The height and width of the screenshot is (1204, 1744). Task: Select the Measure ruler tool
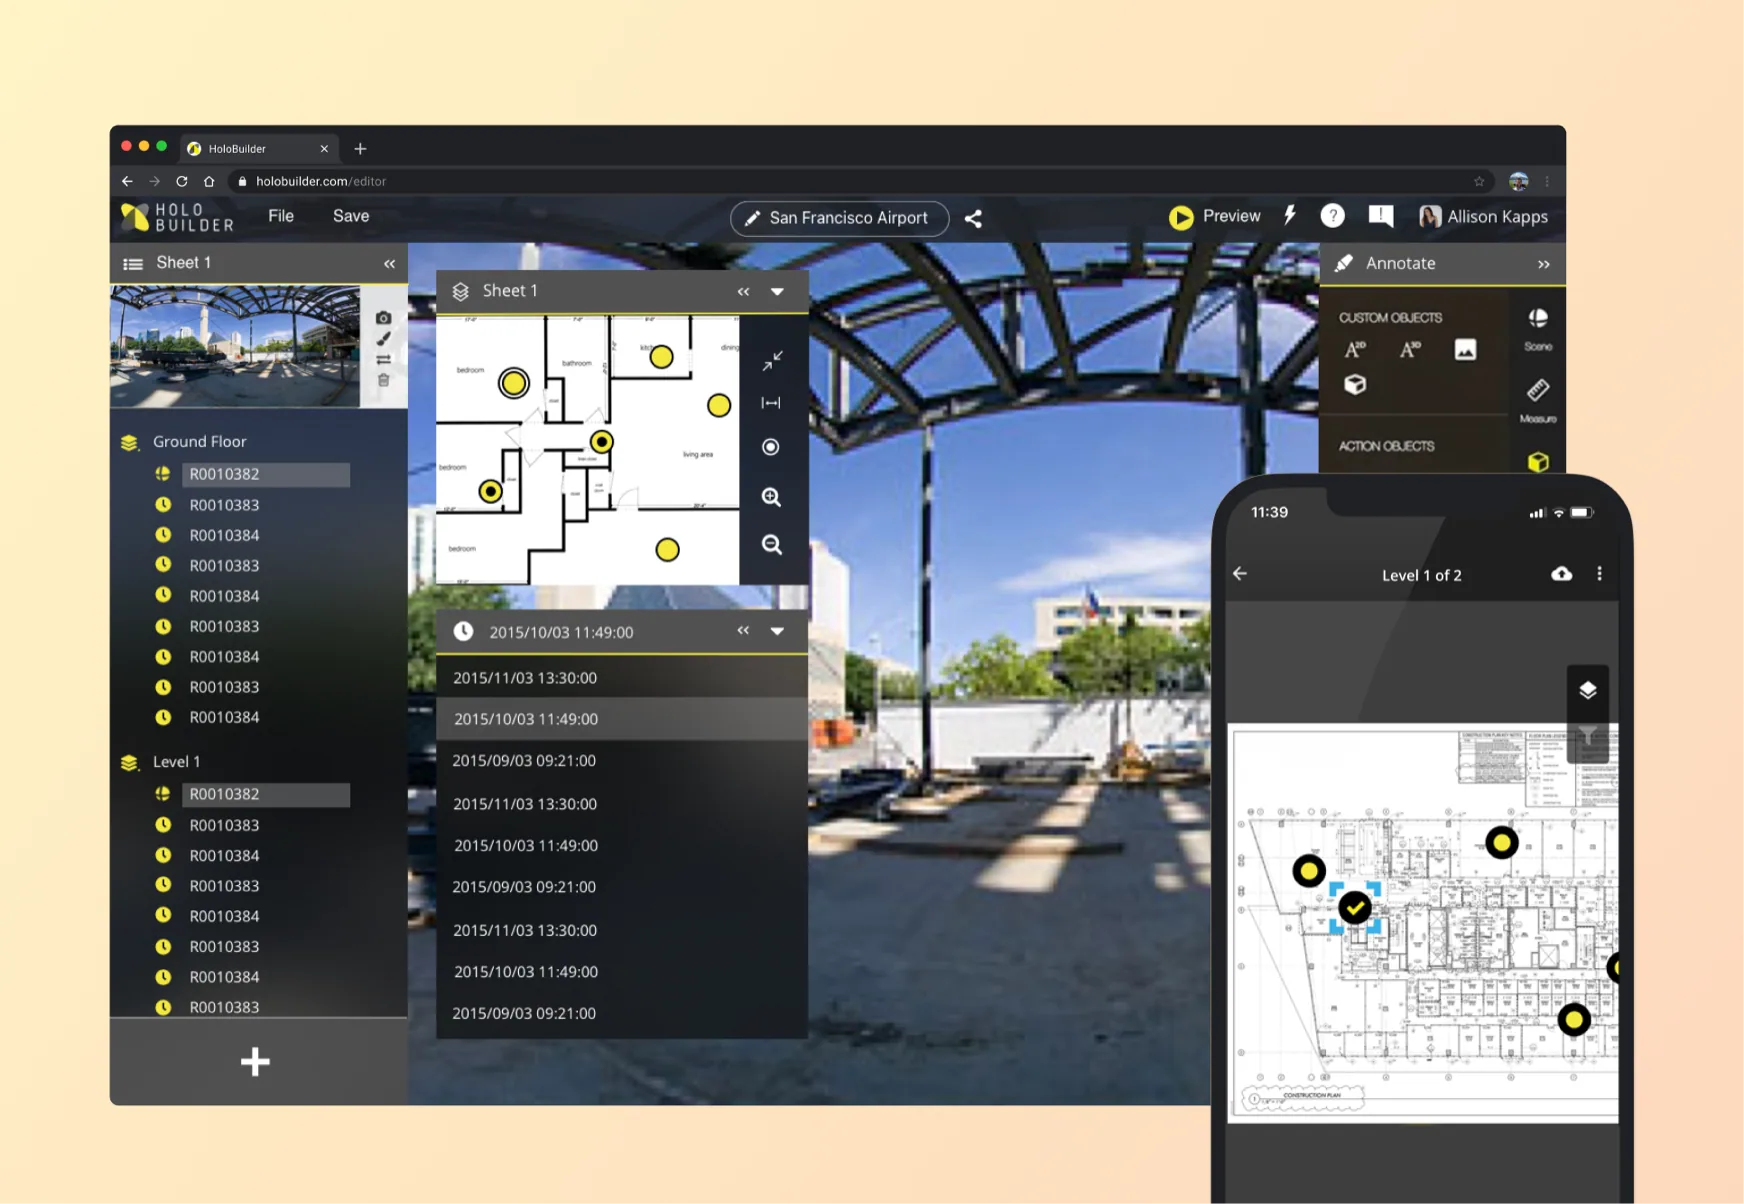(x=1538, y=390)
